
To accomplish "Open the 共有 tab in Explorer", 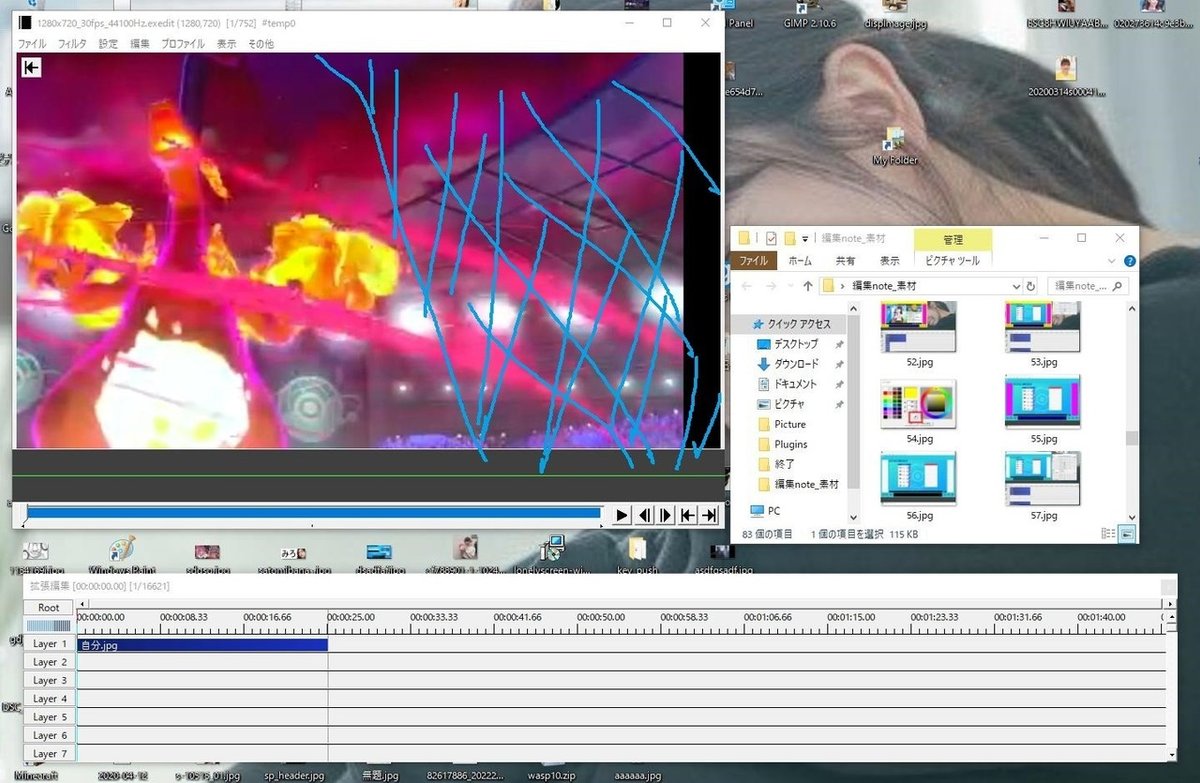I will click(x=846, y=260).
